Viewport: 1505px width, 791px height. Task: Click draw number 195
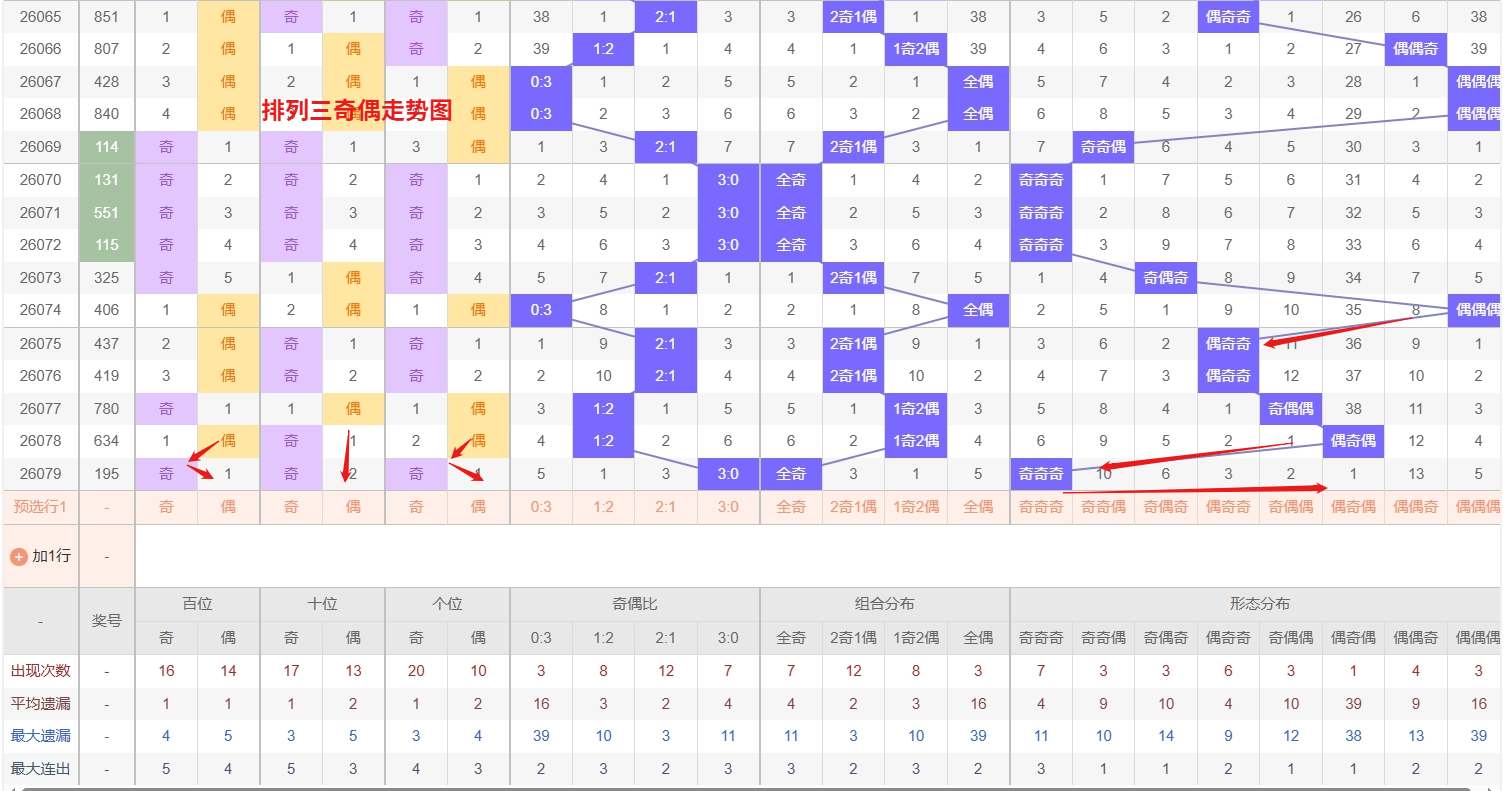(x=107, y=474)
